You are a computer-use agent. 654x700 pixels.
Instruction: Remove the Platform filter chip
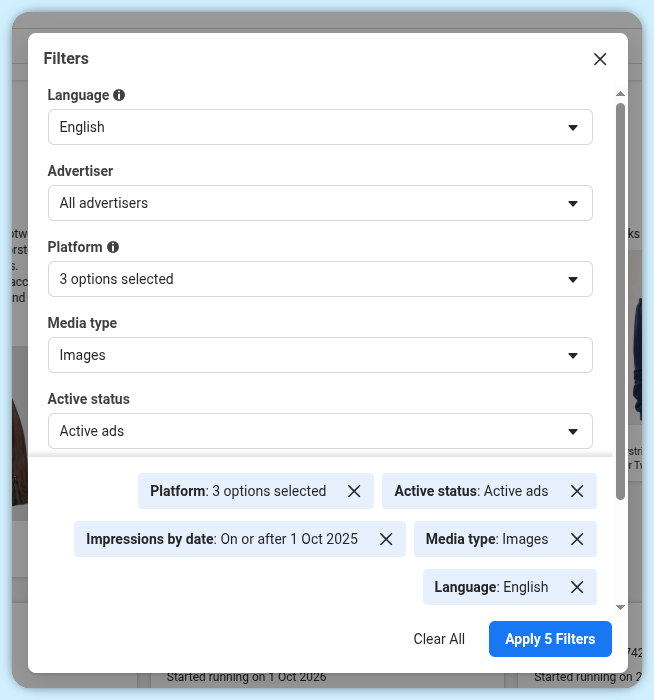[354, 491]
